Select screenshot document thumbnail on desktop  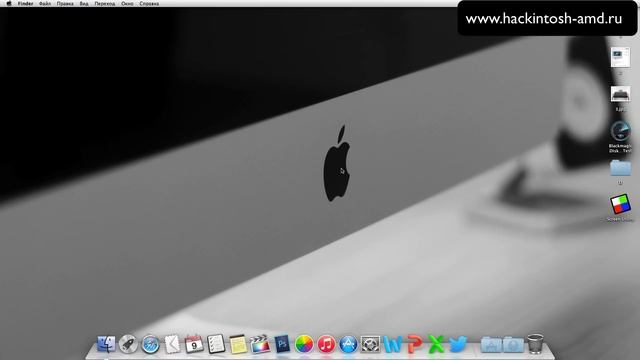[x=620, y=57]
